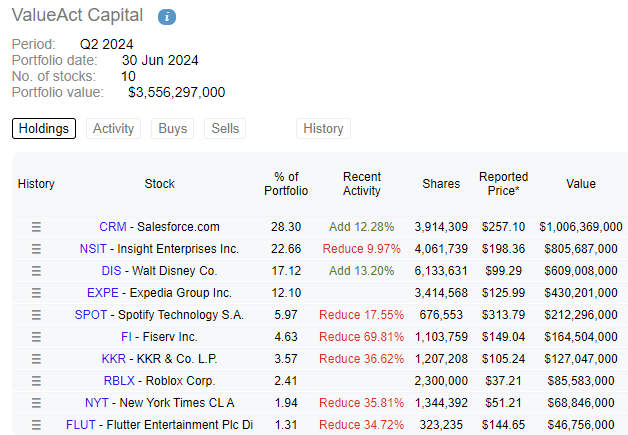This screenshot has width=628, height=435.
Task: Open the CRM ticker link
Action: click(113, 227)
